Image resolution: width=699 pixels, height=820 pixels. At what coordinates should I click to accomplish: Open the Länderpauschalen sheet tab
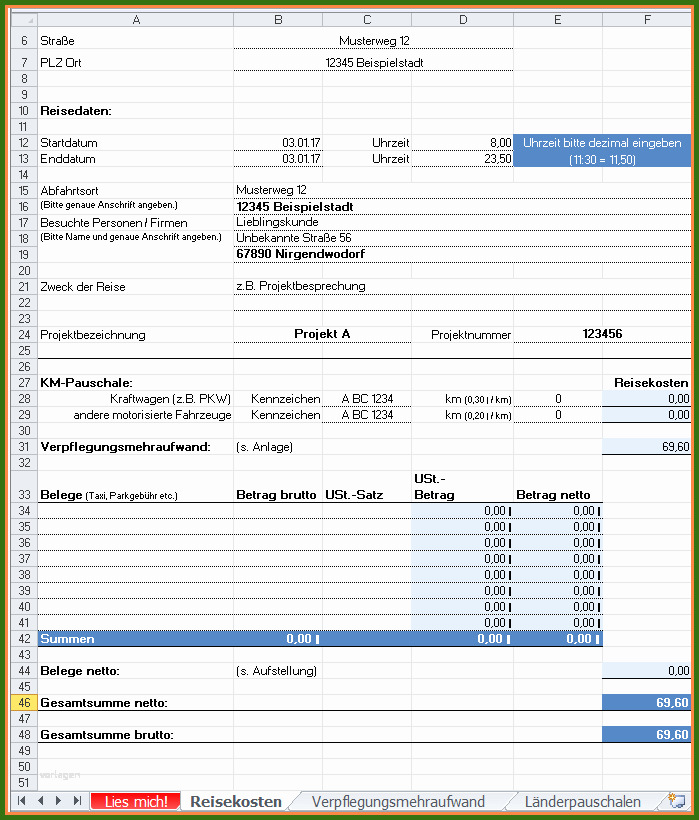582,802
